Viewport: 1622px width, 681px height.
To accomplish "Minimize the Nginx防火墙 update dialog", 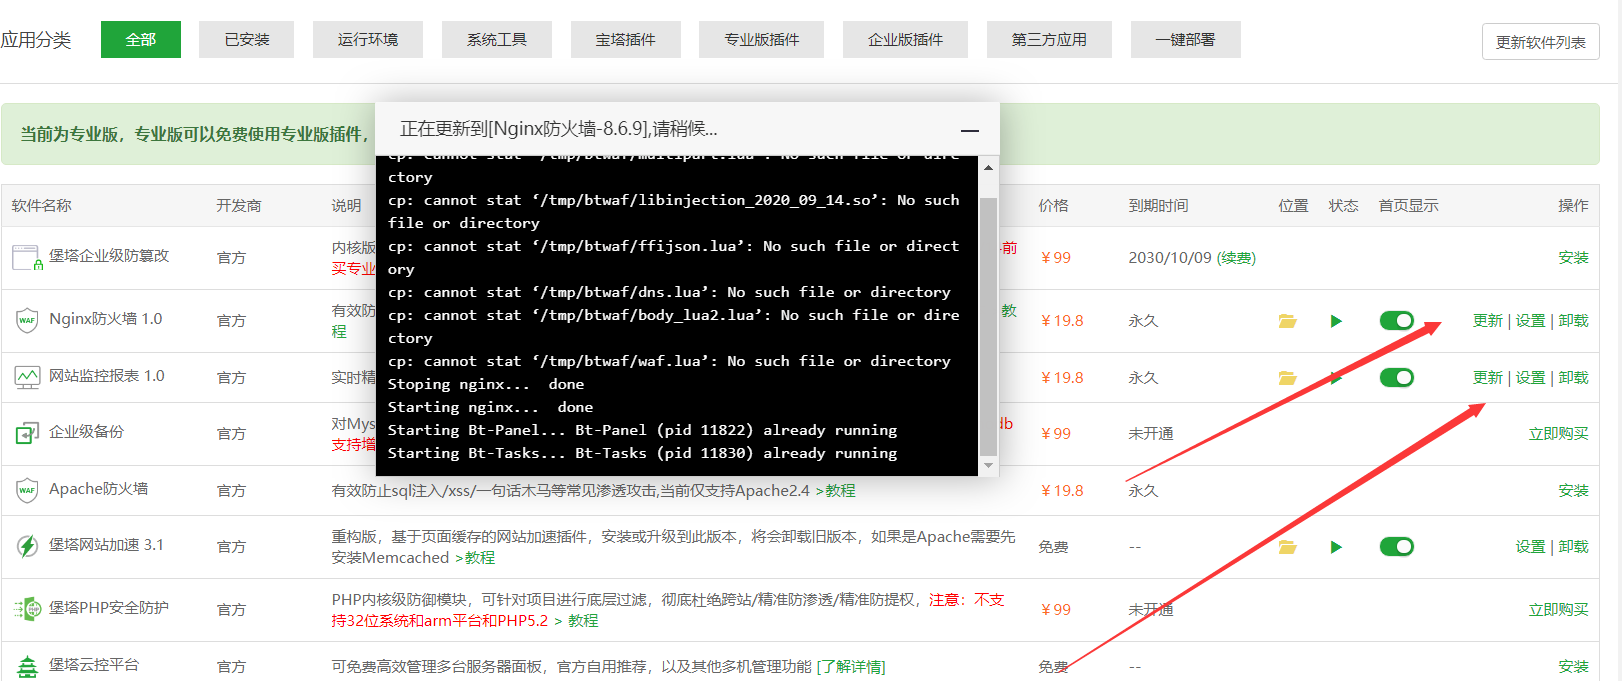I will point(970,130).
